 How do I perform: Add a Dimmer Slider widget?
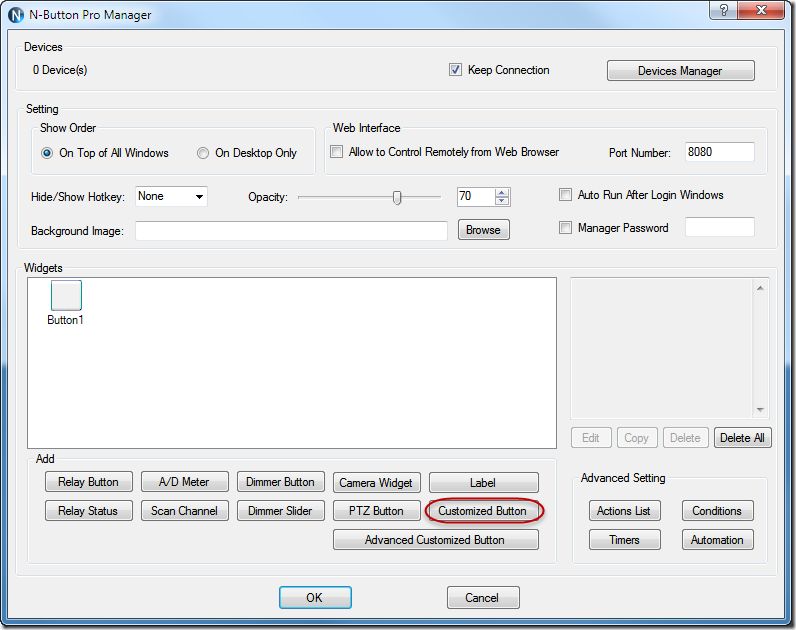click(280, 511)
